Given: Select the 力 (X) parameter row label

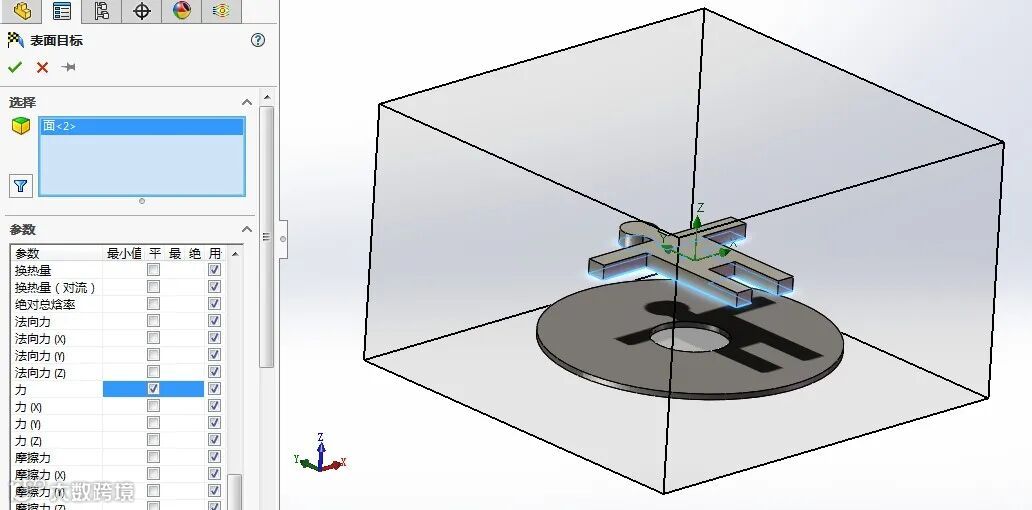Looking at the screenshot, I should pos(28,407).
